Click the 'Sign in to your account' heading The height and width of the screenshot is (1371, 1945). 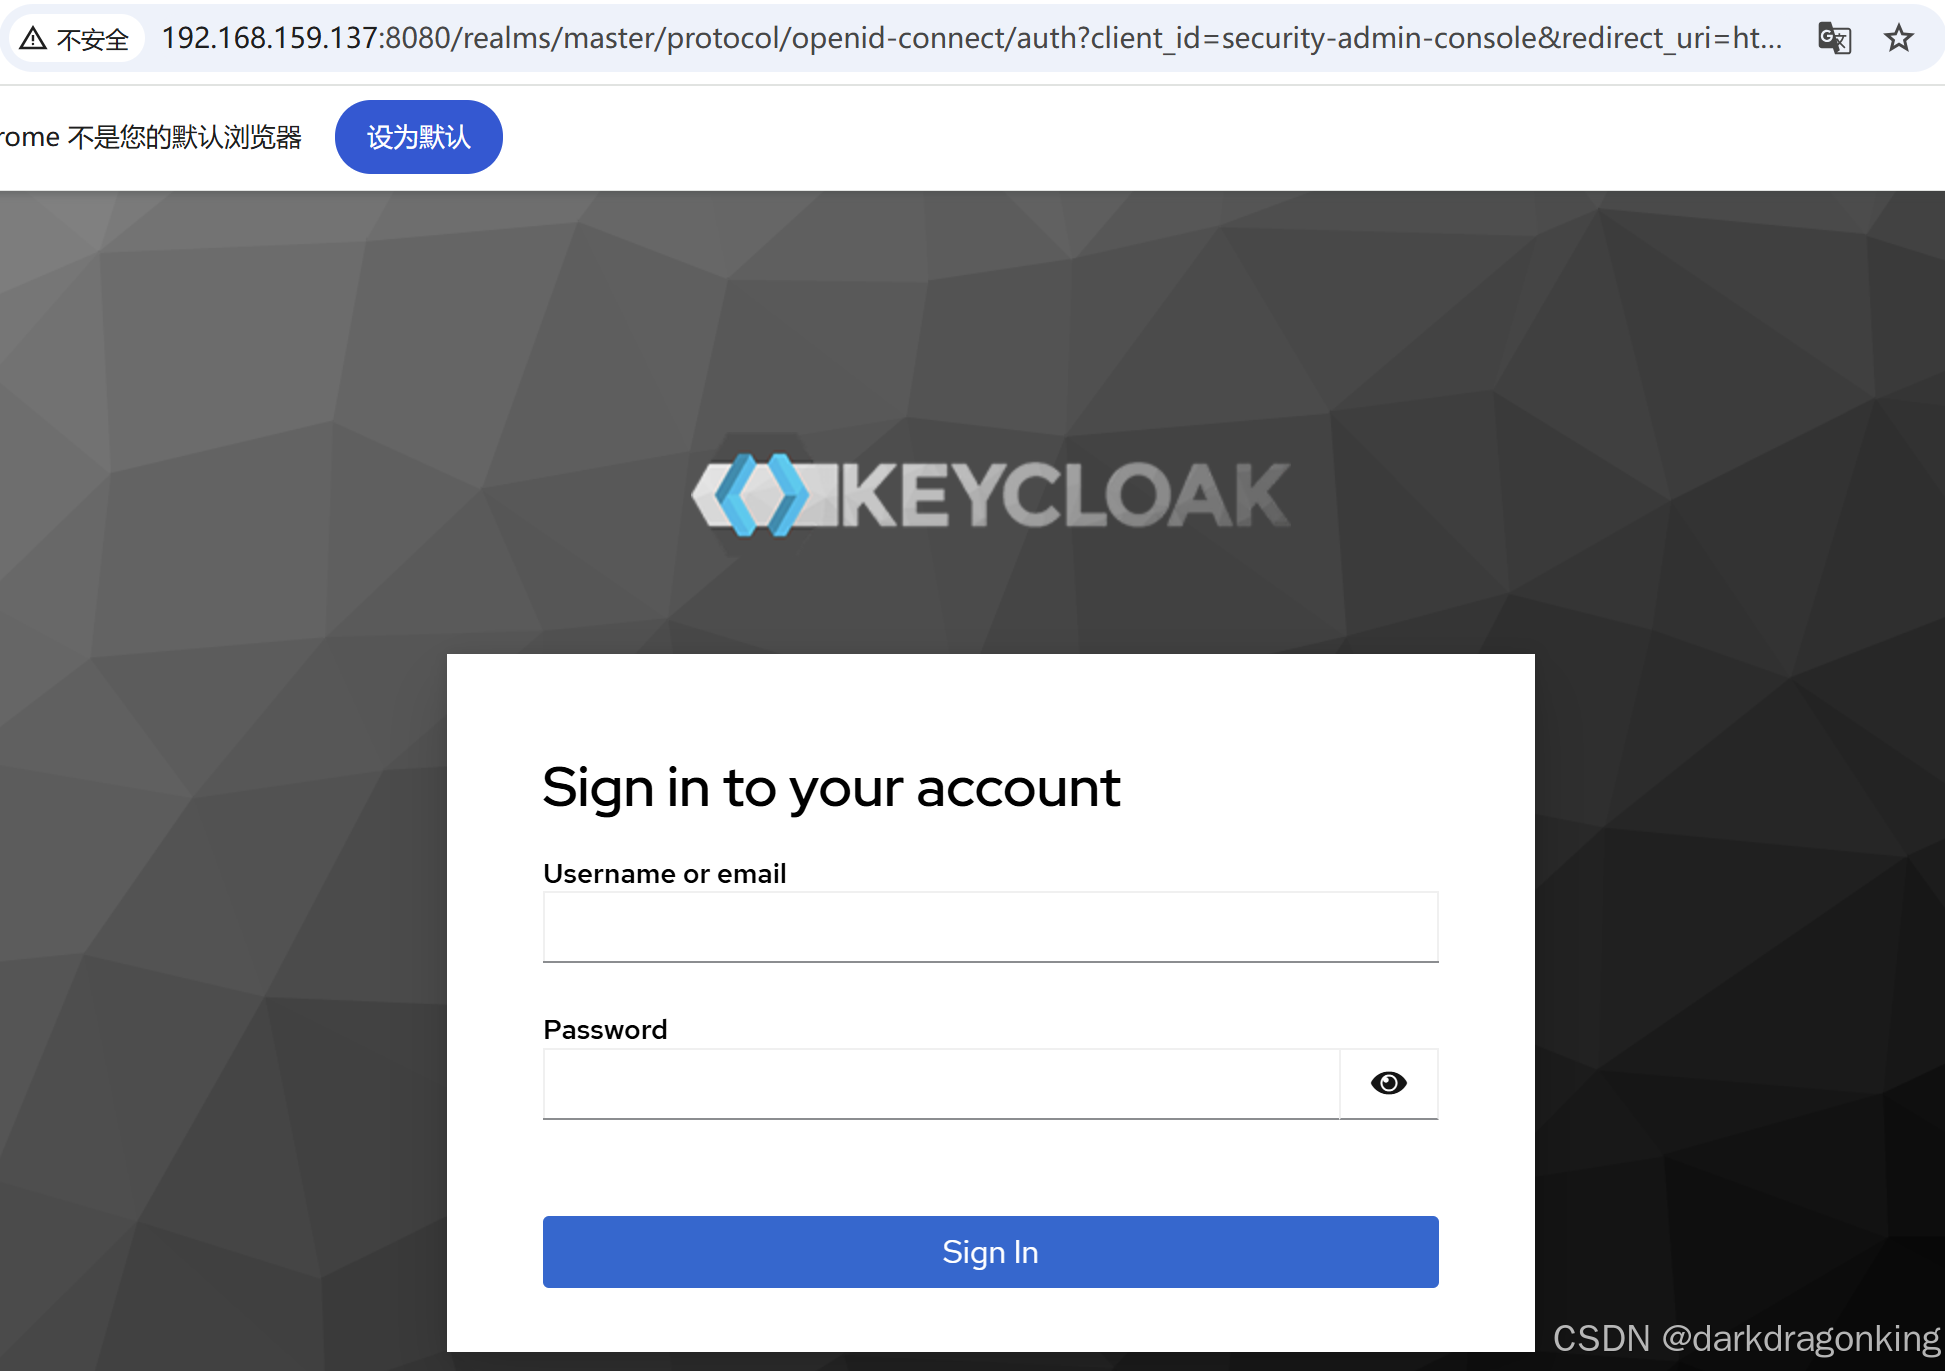click(x=831, y=788)
